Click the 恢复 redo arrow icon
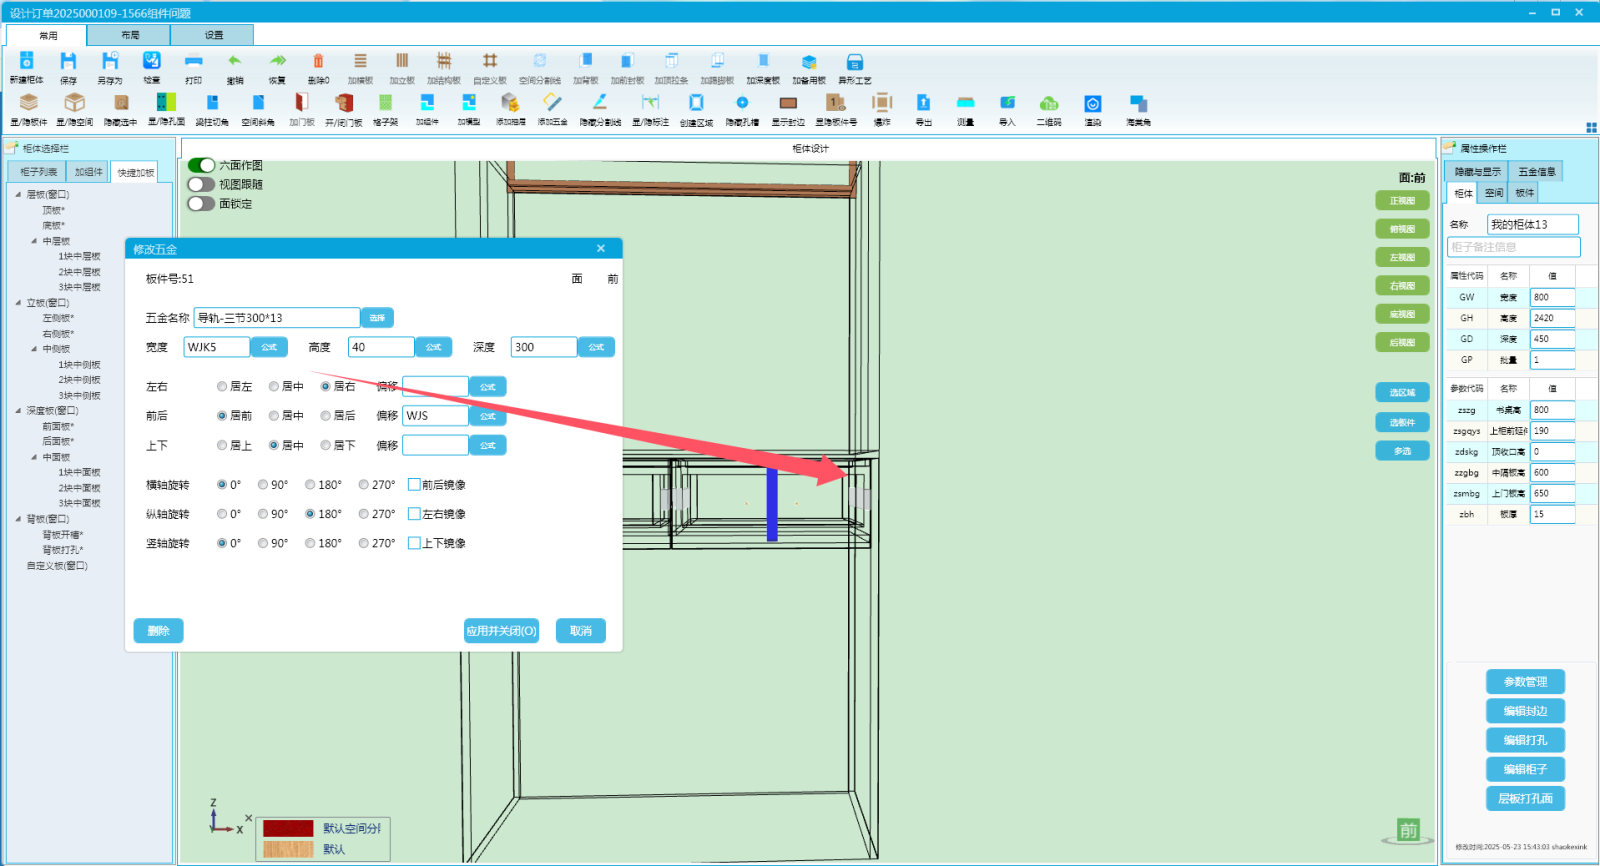This screenshot has width=1600, height=866. tap(277, 62)
